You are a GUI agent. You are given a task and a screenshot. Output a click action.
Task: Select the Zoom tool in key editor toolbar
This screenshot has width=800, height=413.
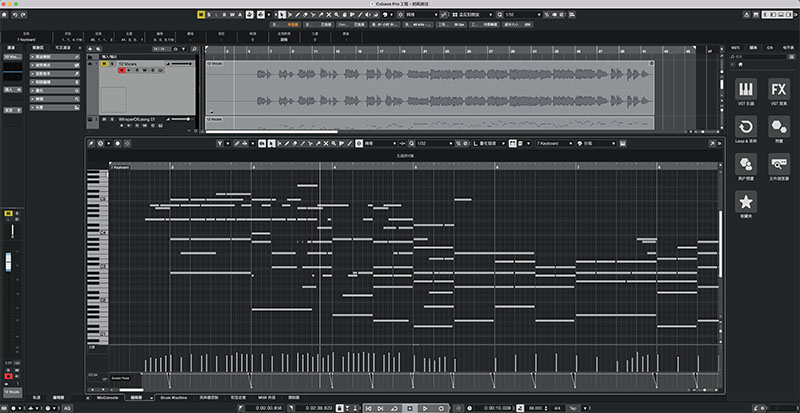(x=334, y=143)
